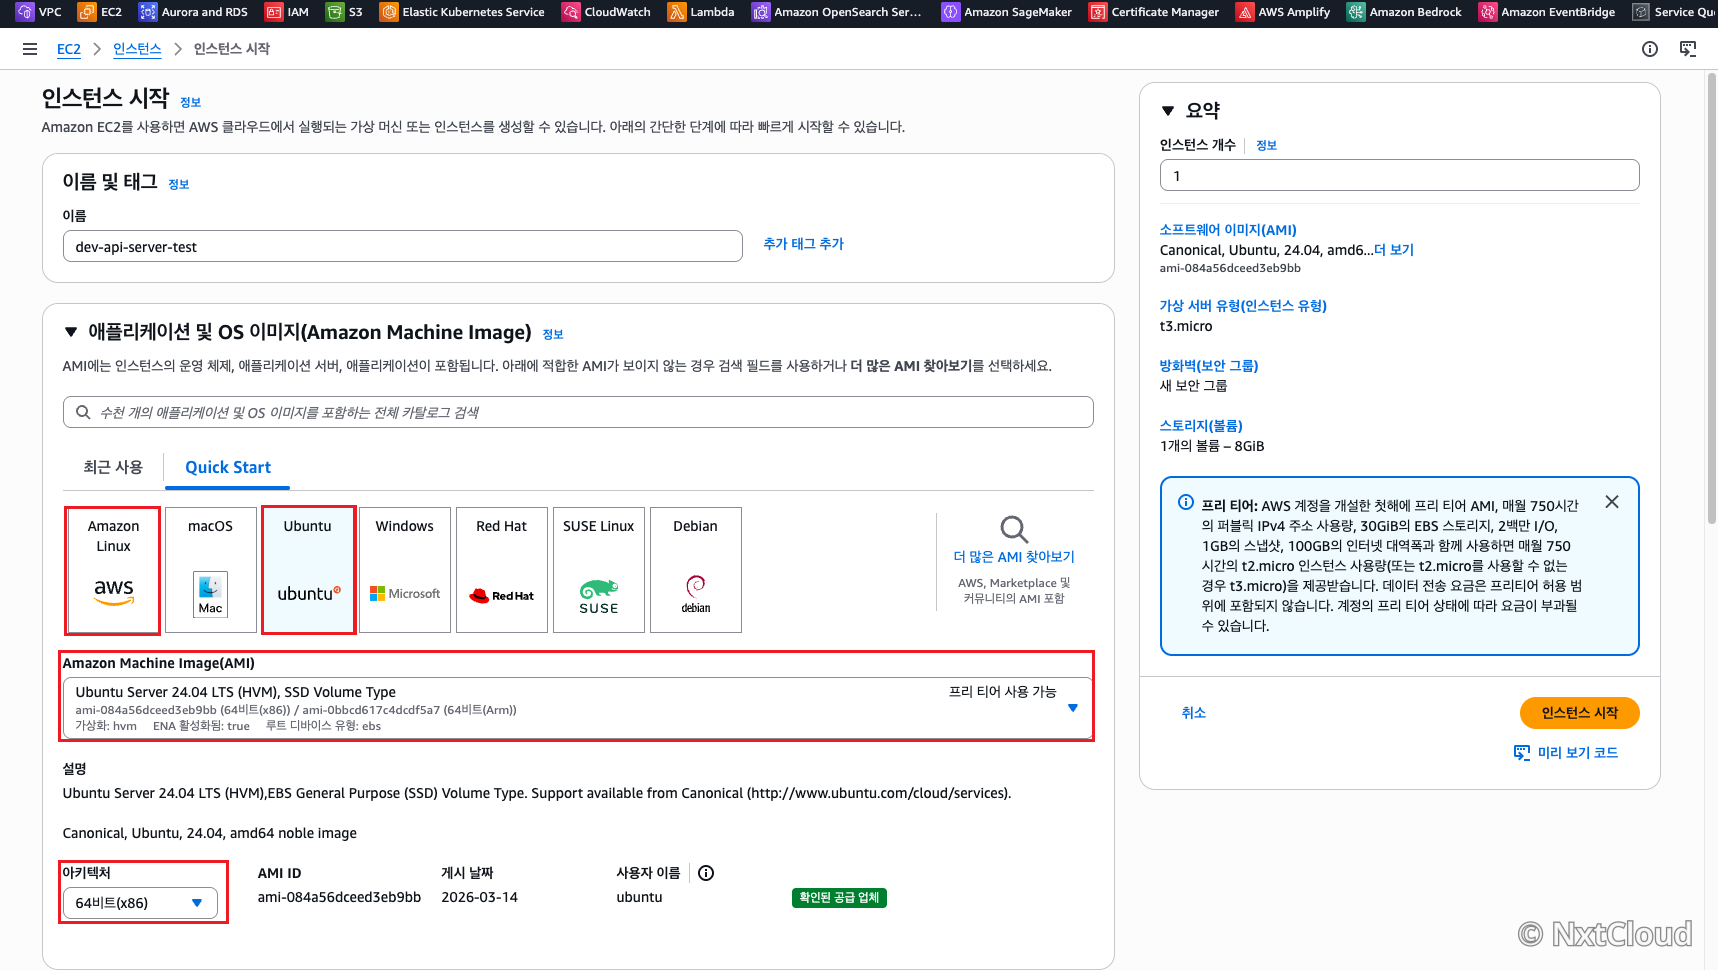The width and height of the screenshot is (1718, 970).
Task: Open the AWS Amplify shortcut
Action: click(1283, 12)
